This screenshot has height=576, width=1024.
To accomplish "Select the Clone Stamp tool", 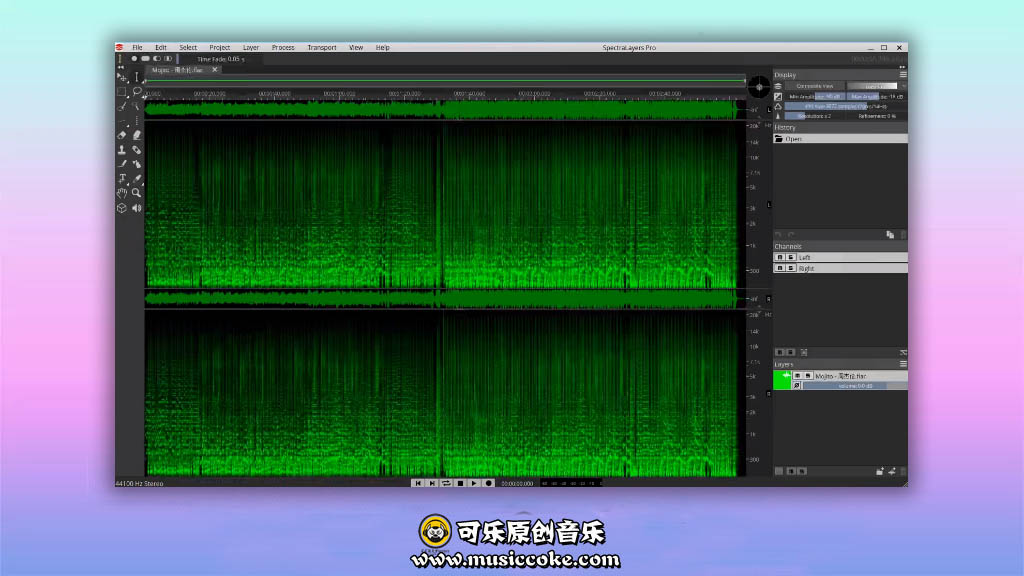I will click(x=121, y=150).
